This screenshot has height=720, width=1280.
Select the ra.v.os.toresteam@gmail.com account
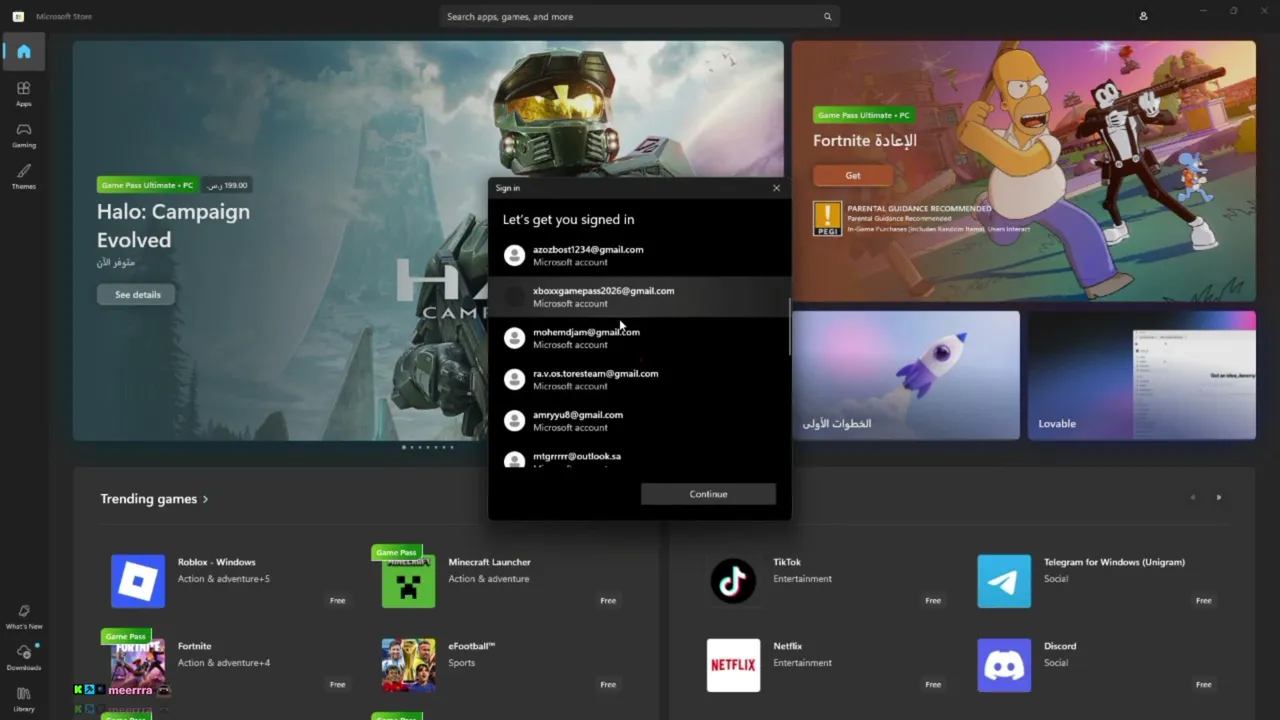point(639,379)
